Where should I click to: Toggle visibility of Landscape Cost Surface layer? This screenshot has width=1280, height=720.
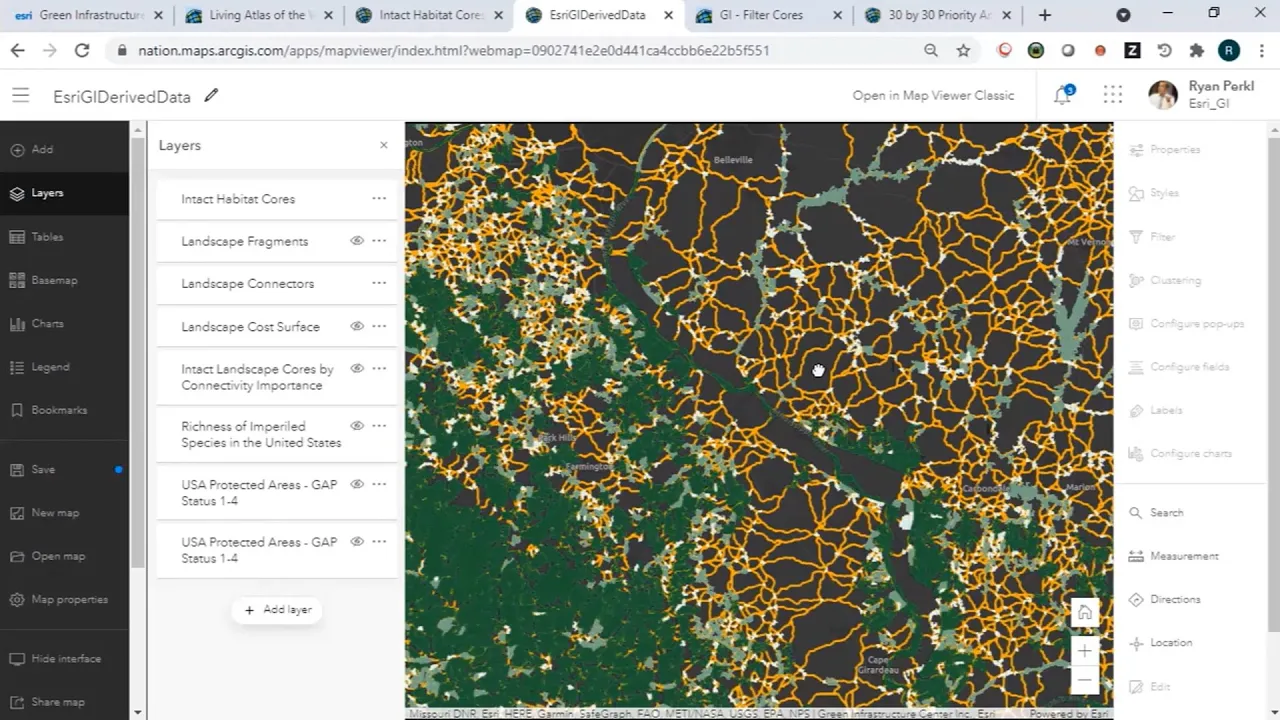click(357, 326)
